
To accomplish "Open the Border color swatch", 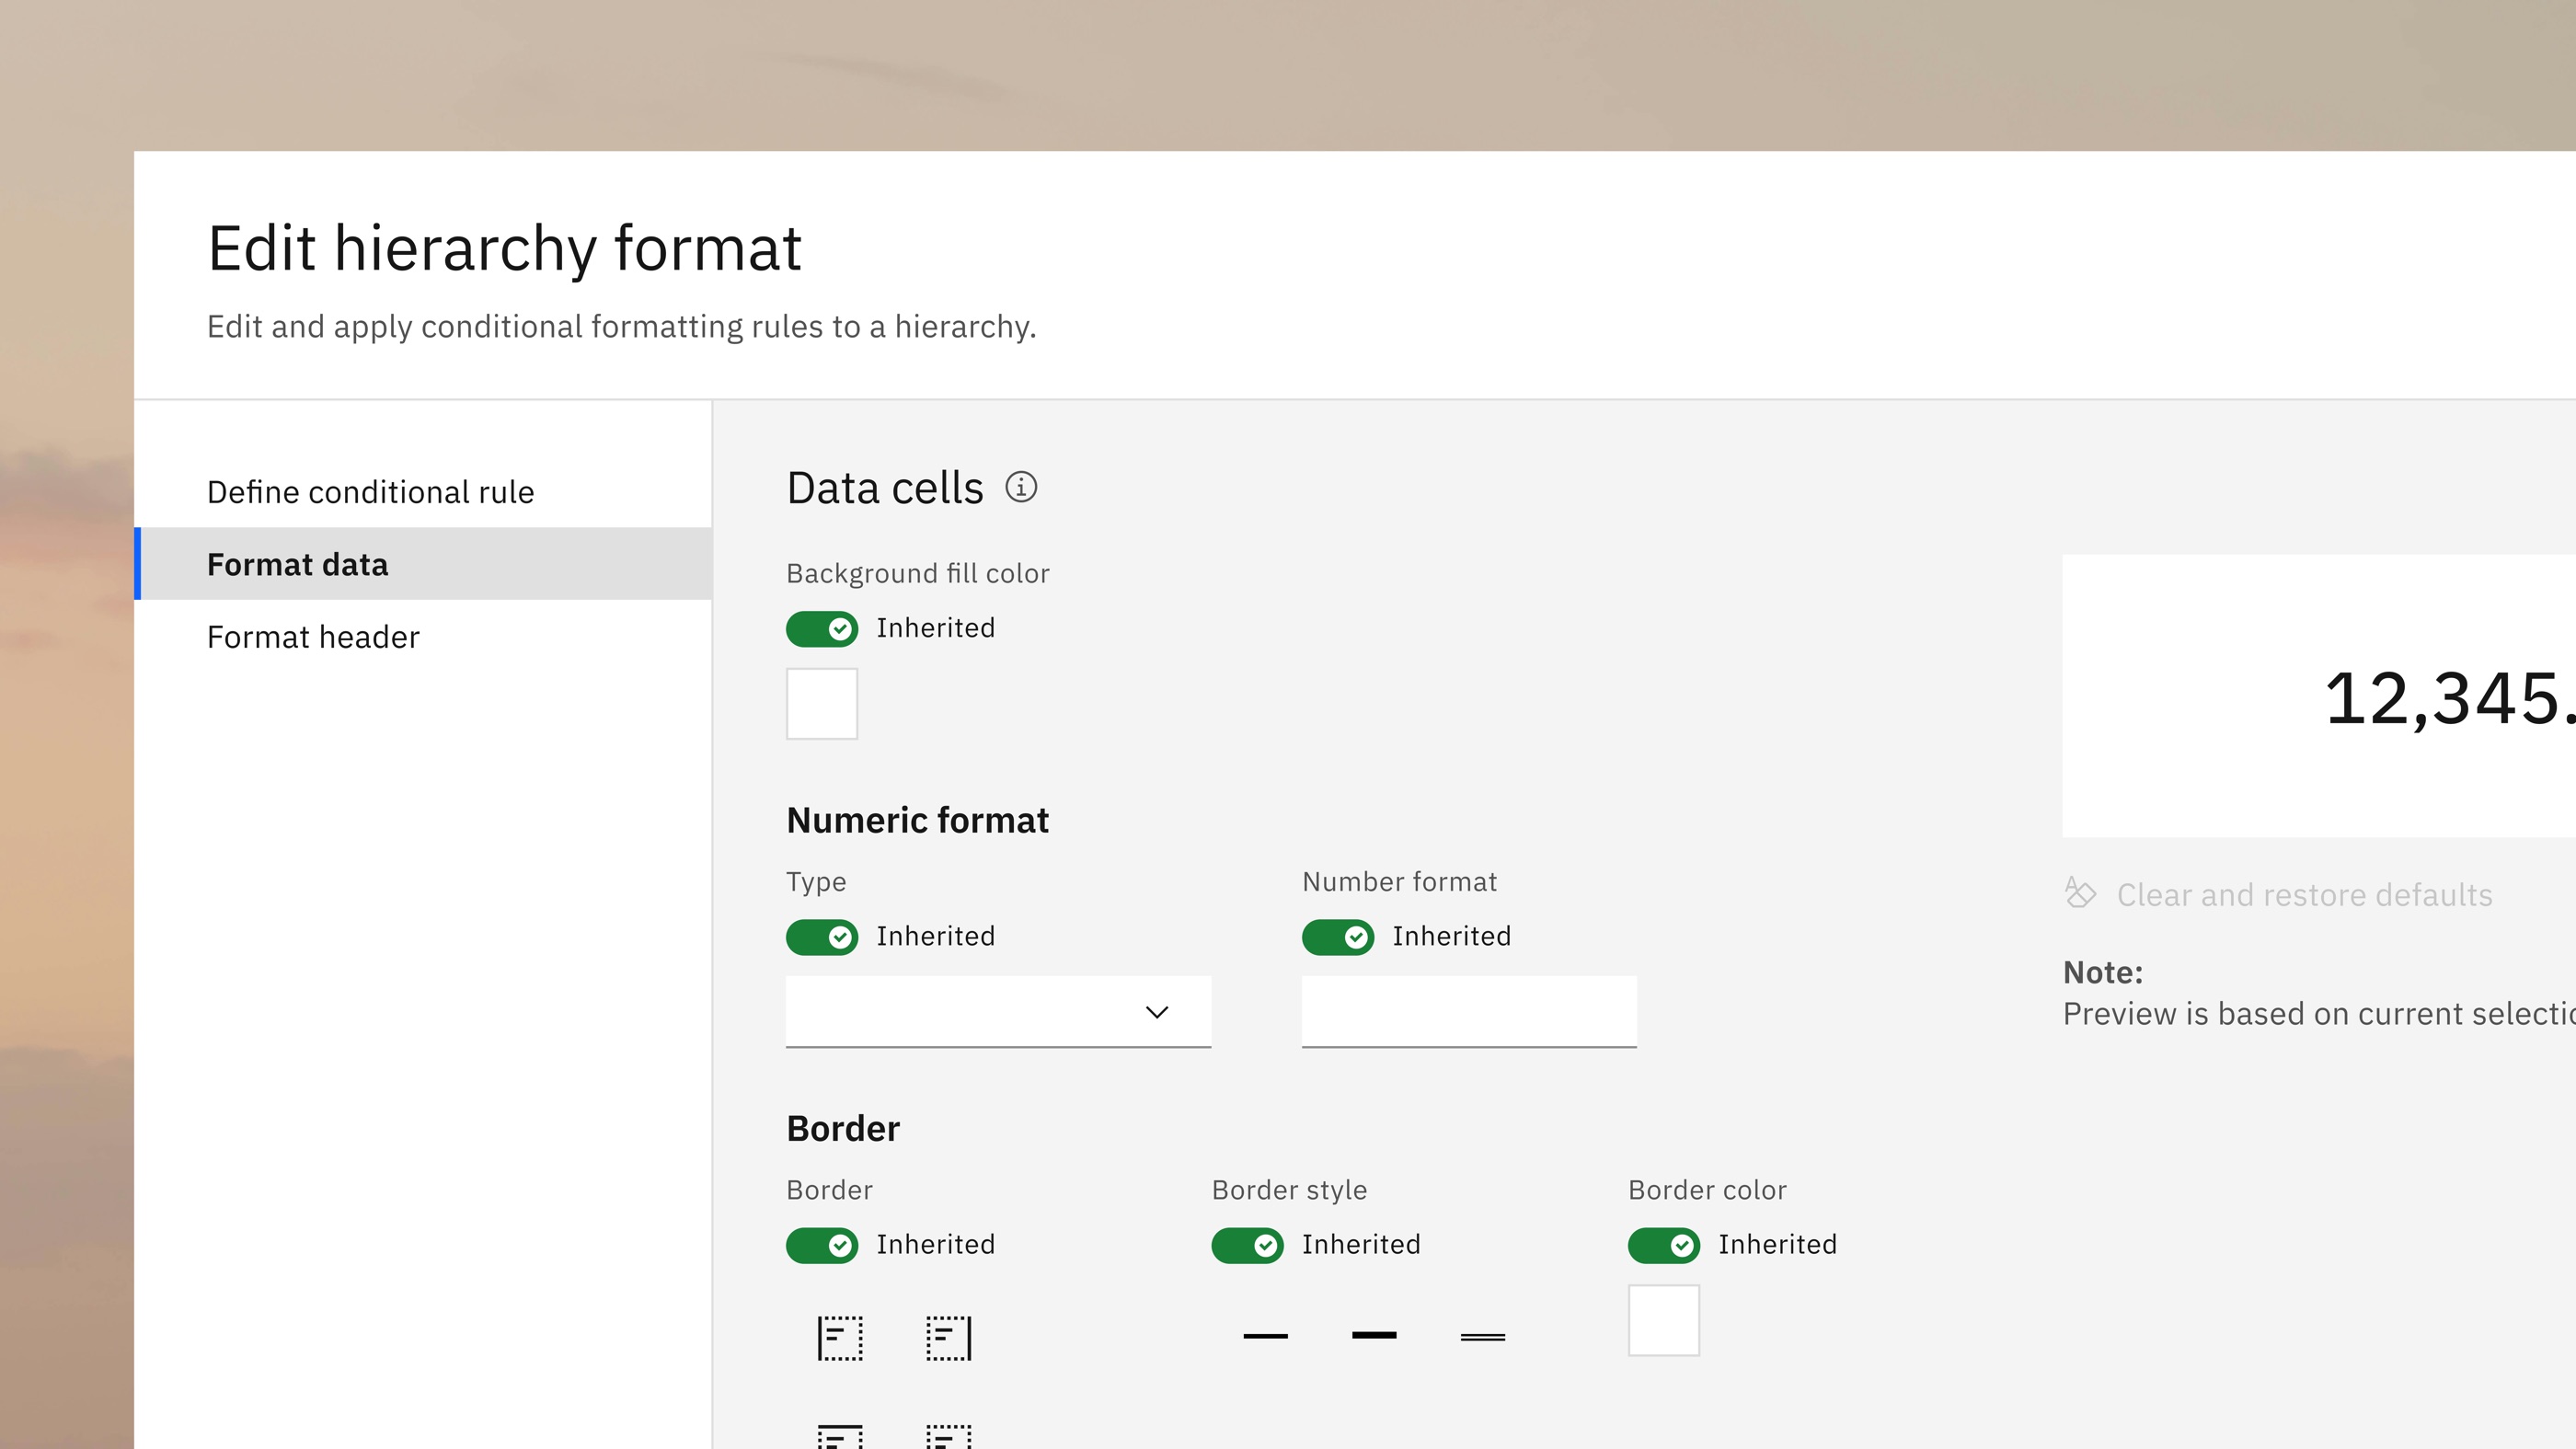I will pos(1664,1320).
